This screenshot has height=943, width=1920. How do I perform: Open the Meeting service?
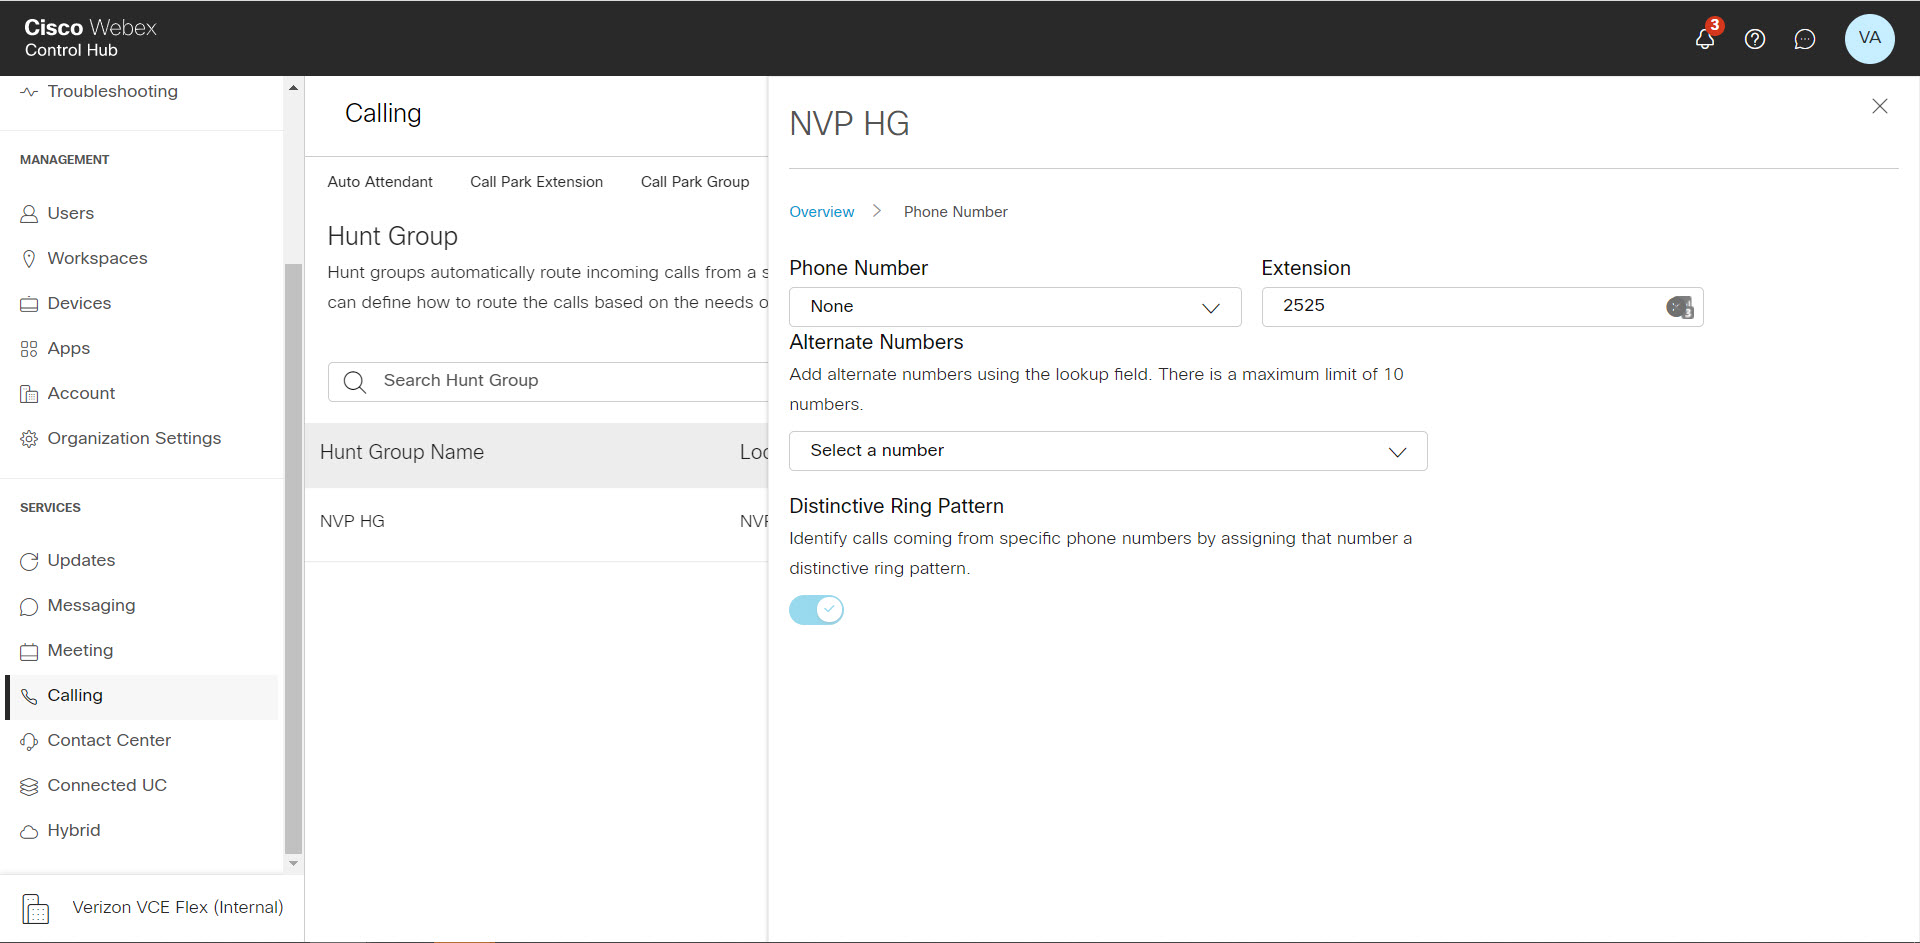(80, 650)
